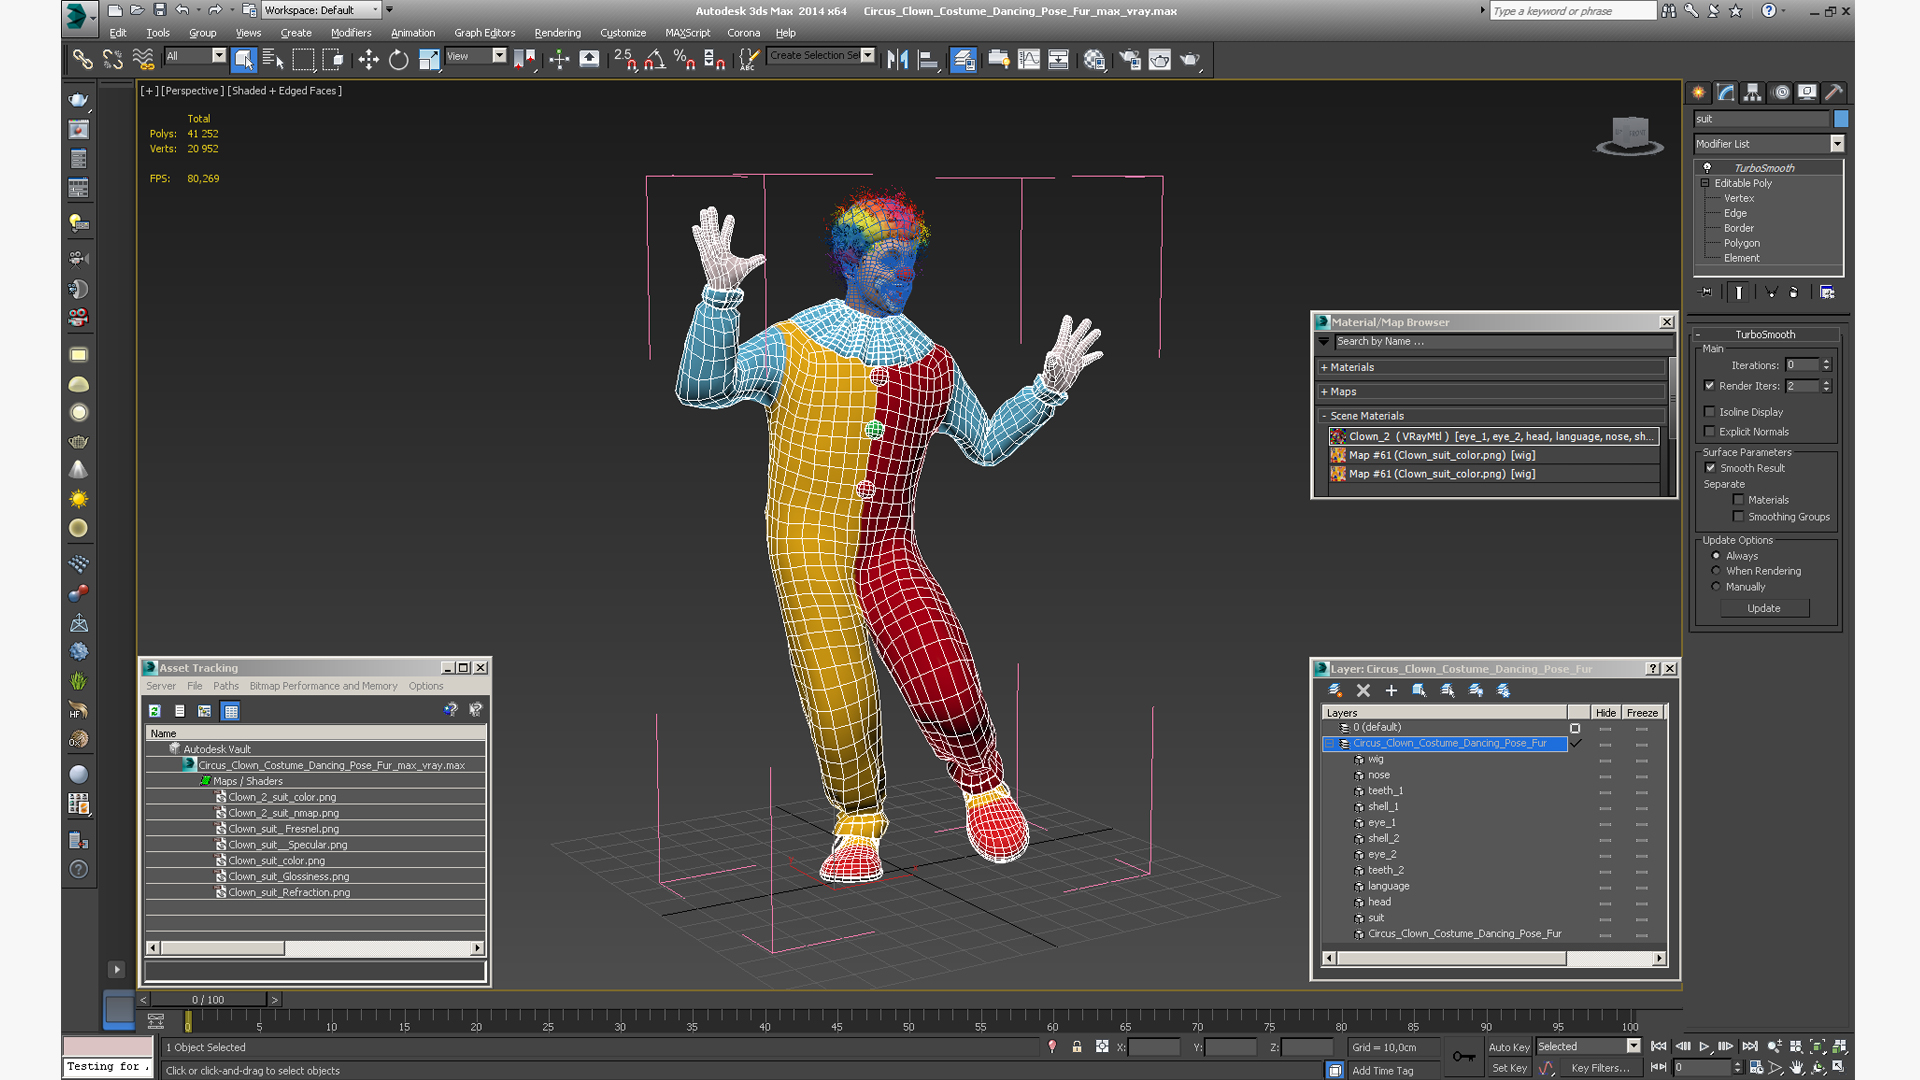Click Delete layer icon in Layer dialog
The height and width of the screenshot is (1080, 1920).
[x=1363, y=690]
